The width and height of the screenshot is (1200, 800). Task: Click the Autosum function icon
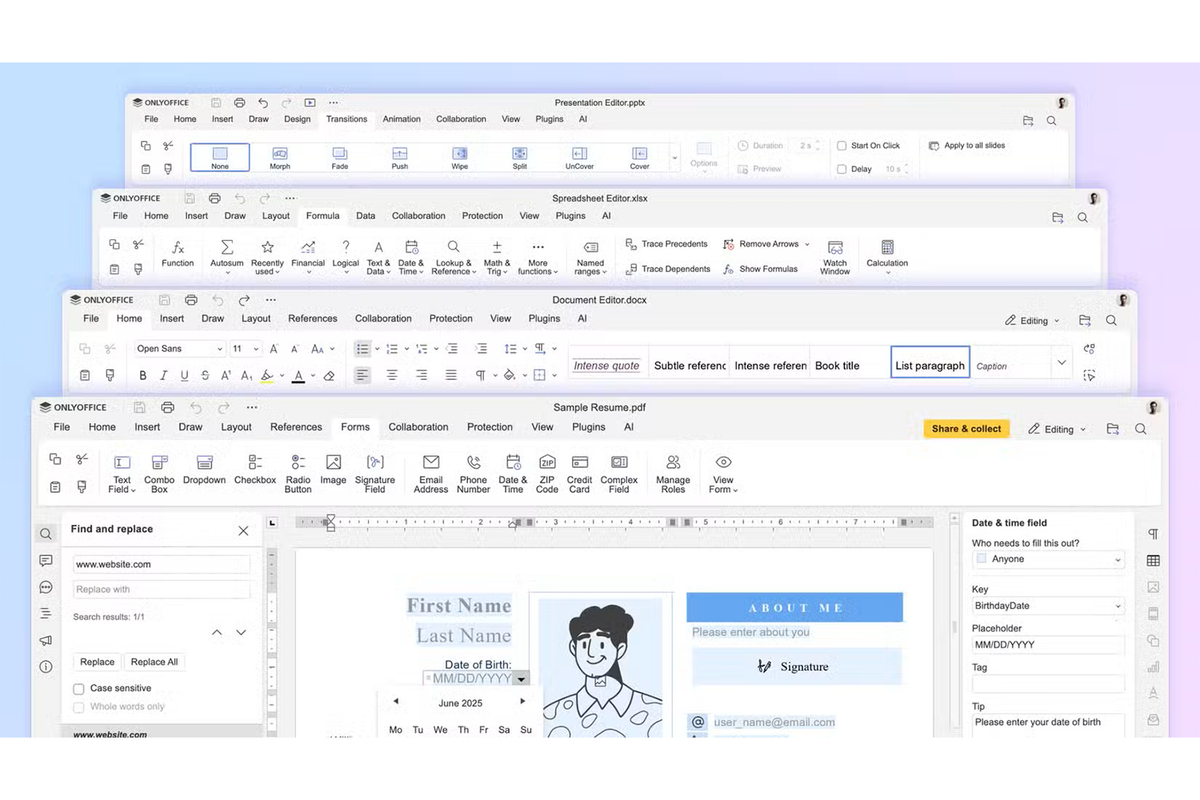coord(227,255)
